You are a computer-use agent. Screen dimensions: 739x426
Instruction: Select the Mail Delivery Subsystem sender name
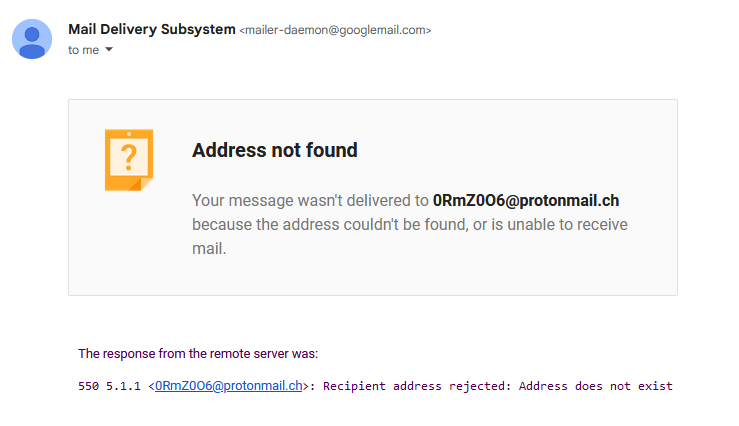coord(152,29)
